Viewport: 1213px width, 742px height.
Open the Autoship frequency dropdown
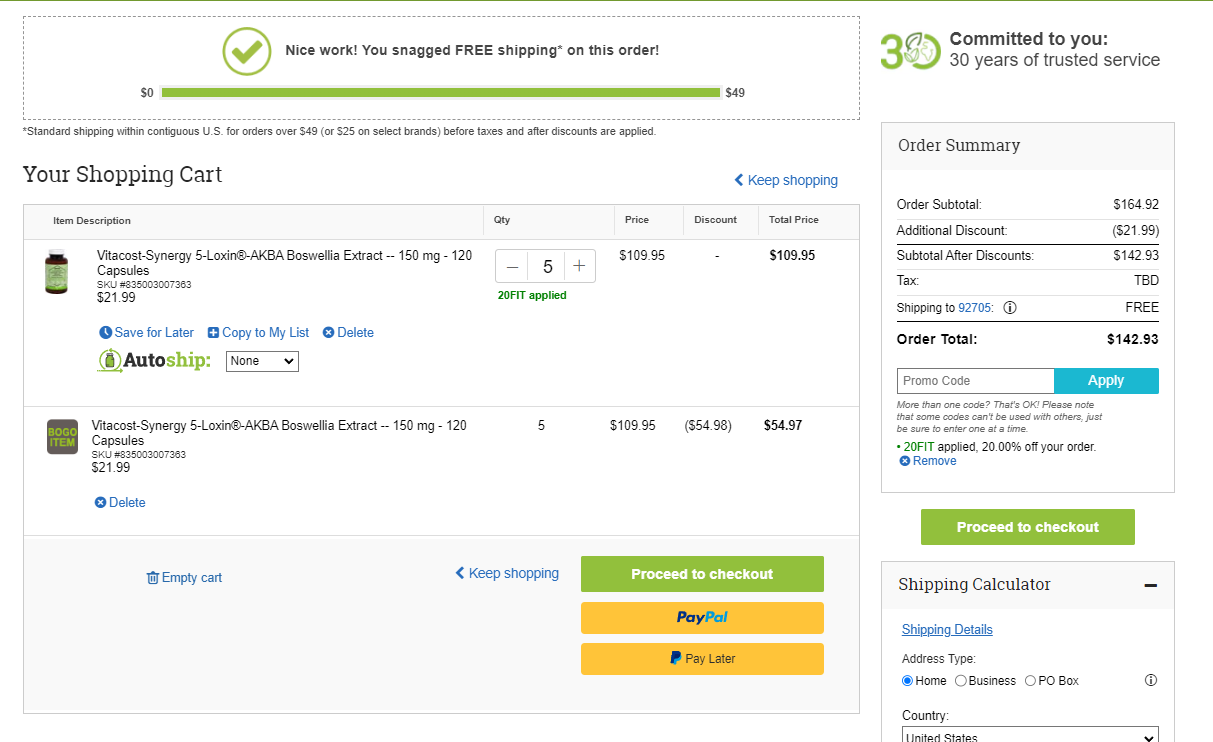click(262, 361)
